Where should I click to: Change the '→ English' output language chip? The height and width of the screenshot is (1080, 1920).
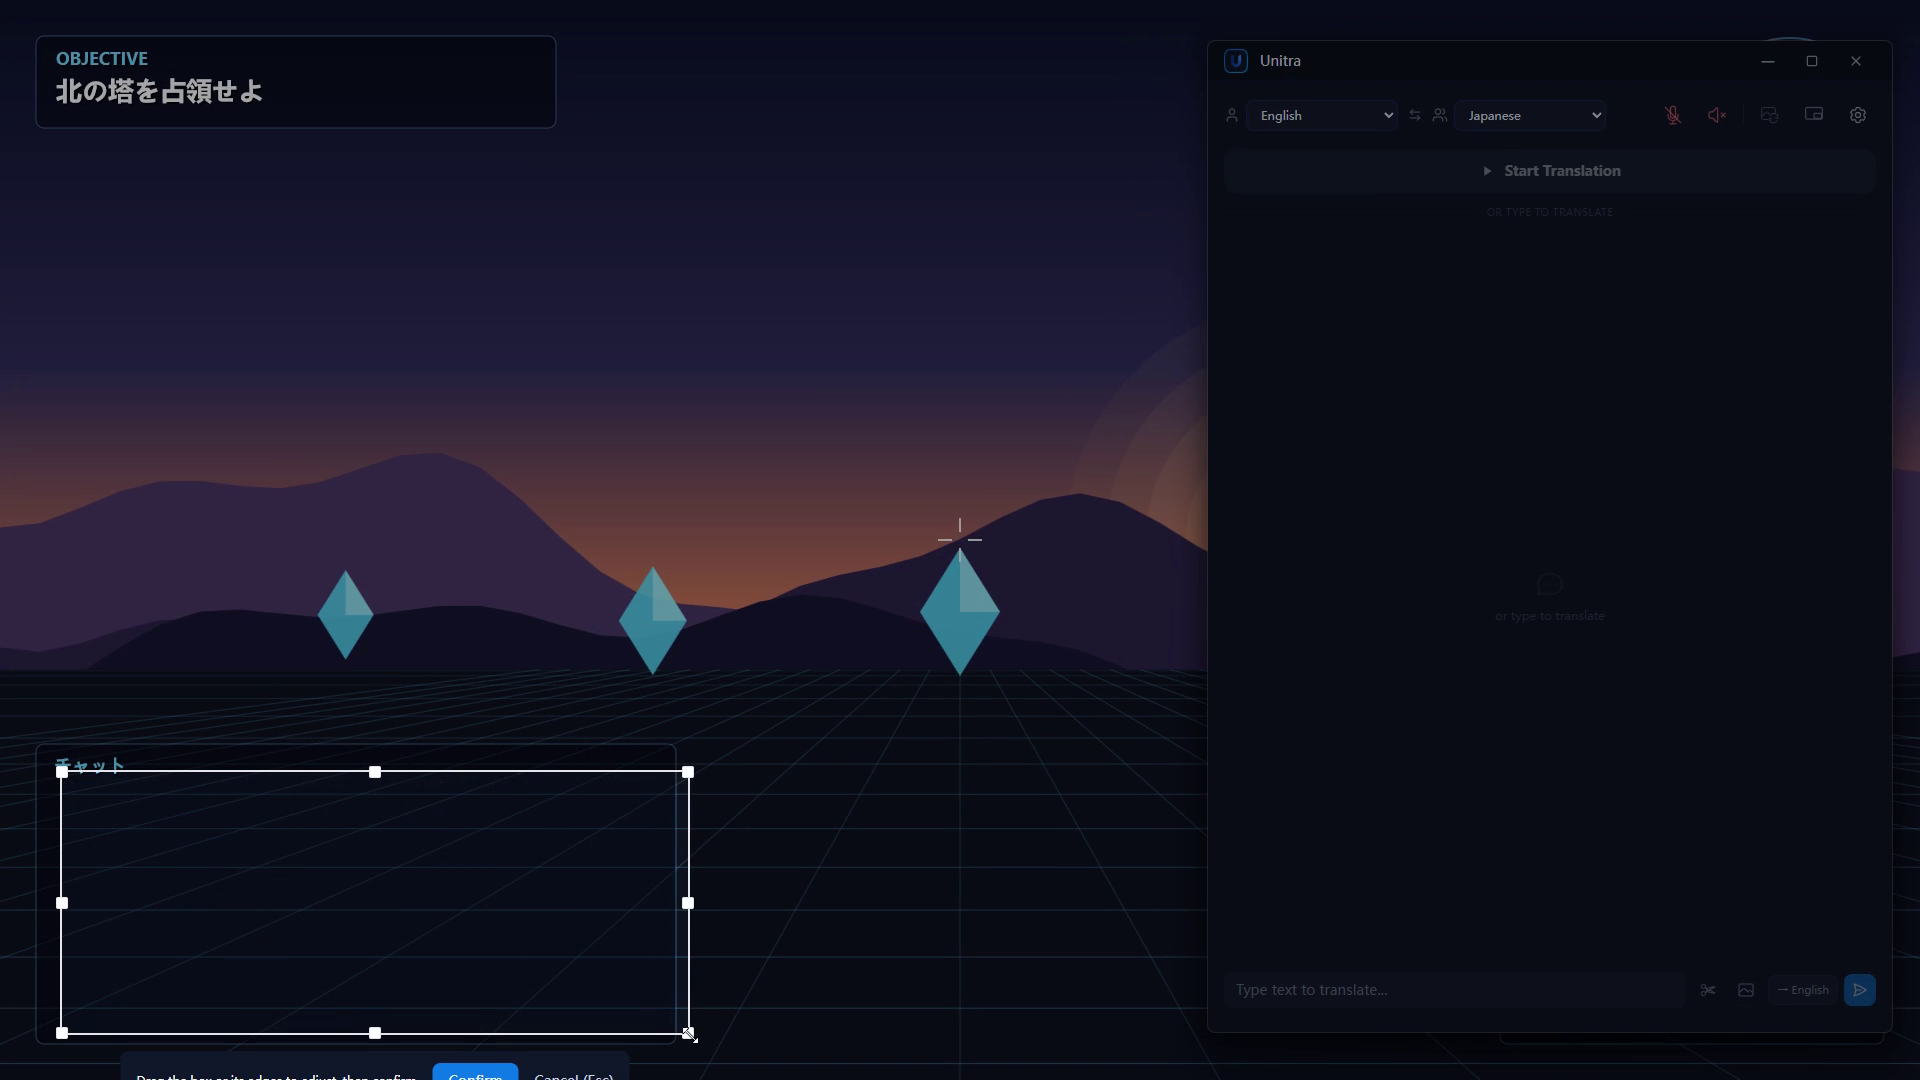[1803, 990]
